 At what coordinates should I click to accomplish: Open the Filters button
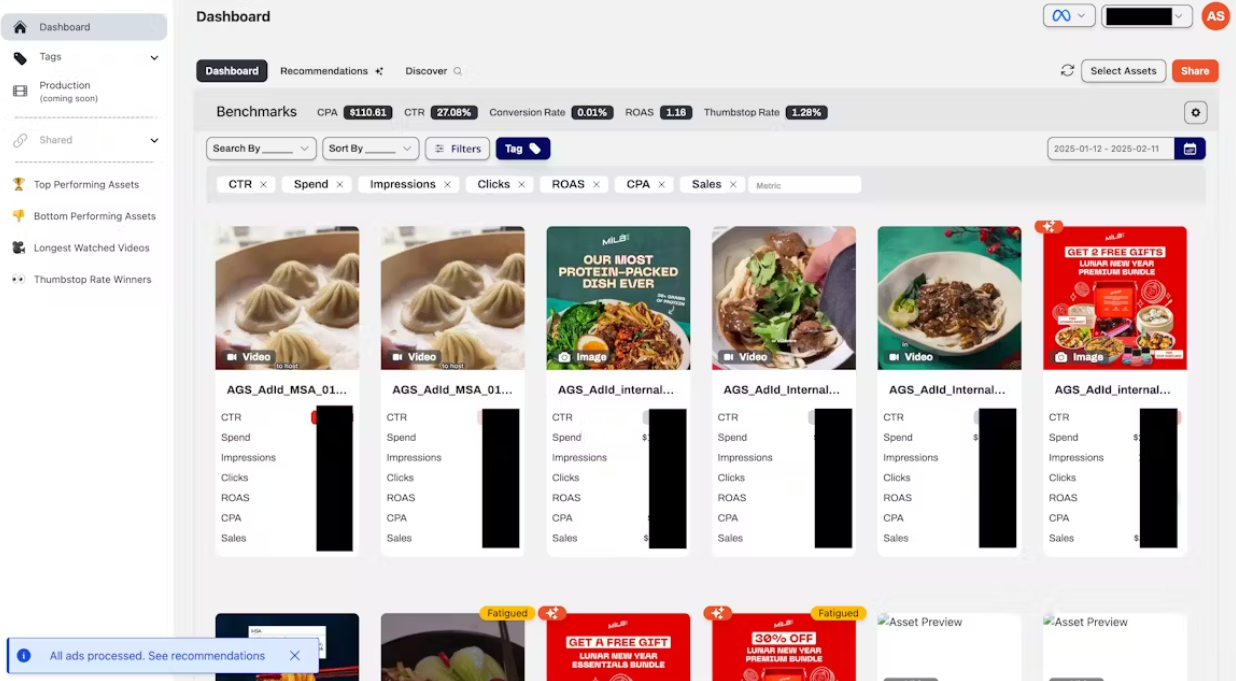point(457,149)
